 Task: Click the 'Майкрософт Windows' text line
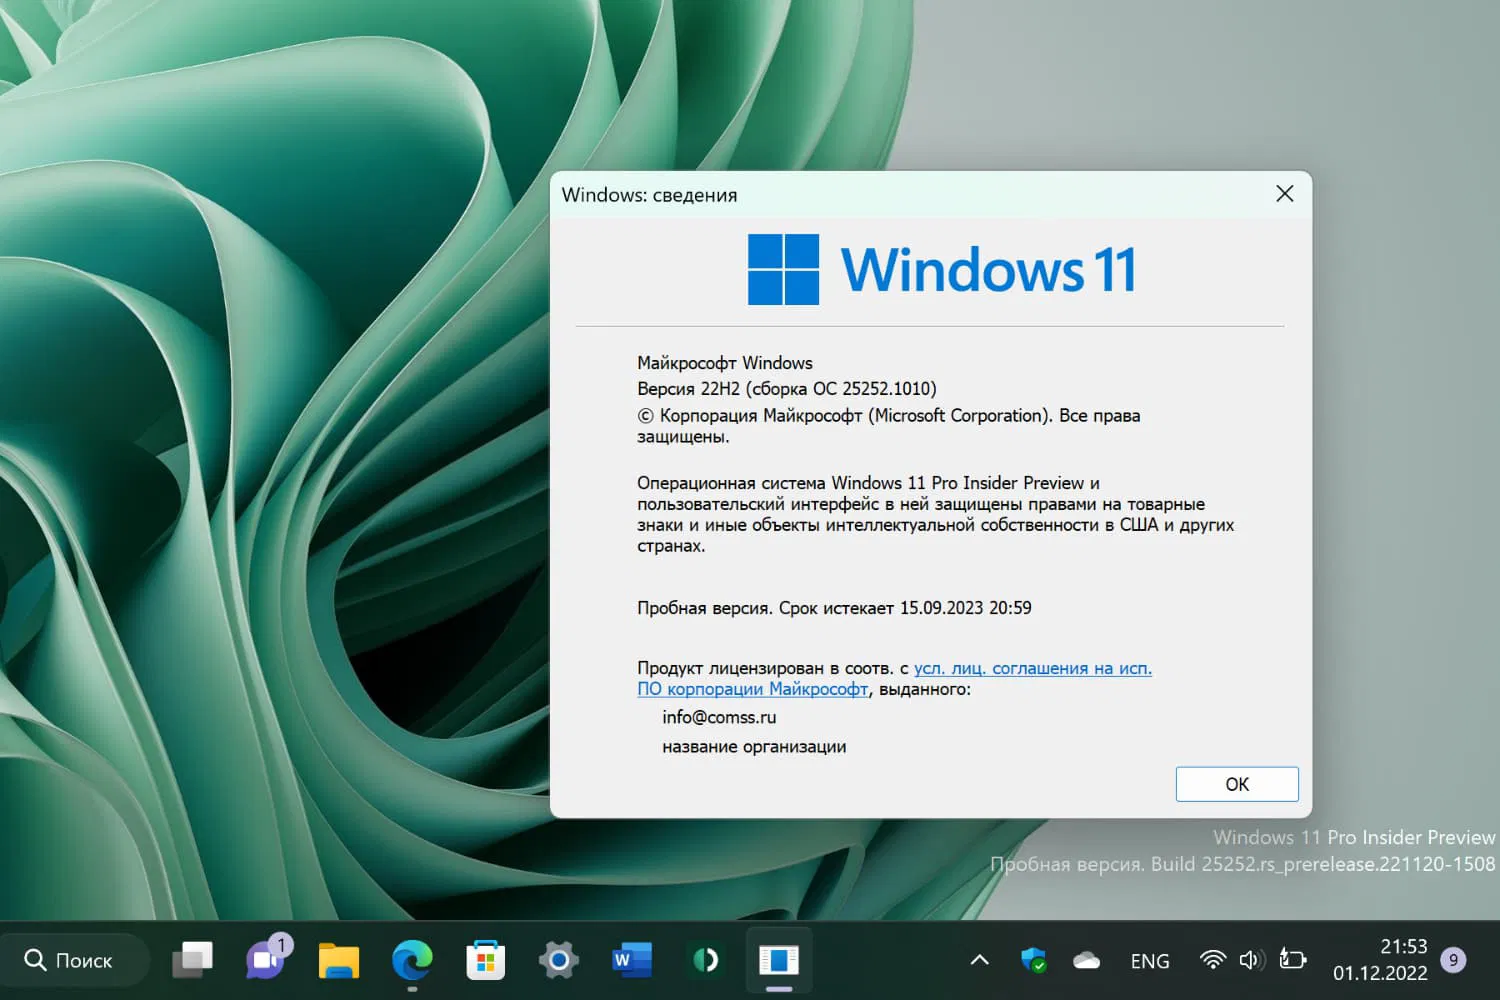(x=725, y=363)
